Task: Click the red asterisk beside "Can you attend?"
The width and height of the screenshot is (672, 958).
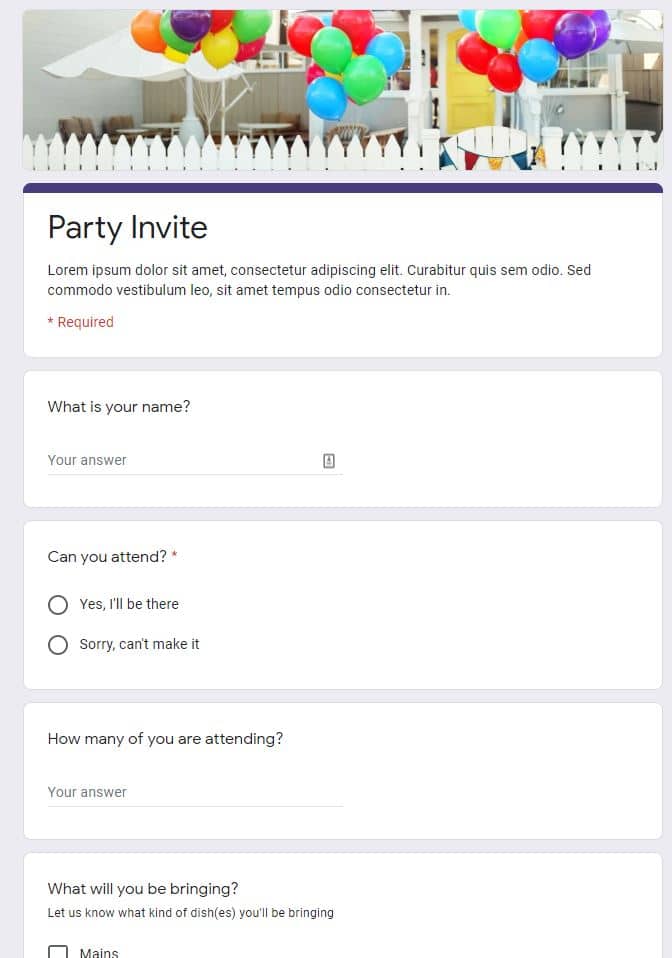Action: (x=174, y=556)
